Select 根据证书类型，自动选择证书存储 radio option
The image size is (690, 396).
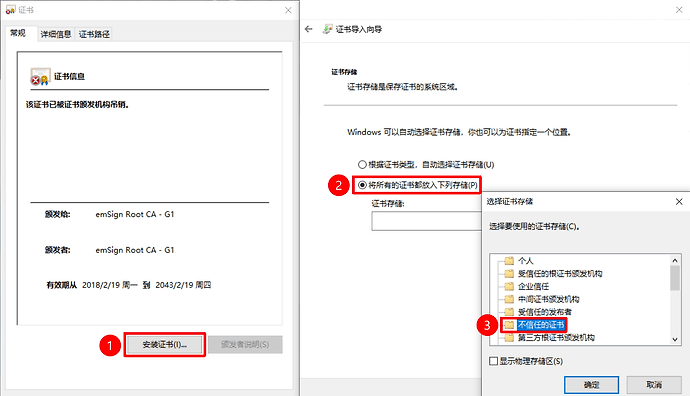426,165
